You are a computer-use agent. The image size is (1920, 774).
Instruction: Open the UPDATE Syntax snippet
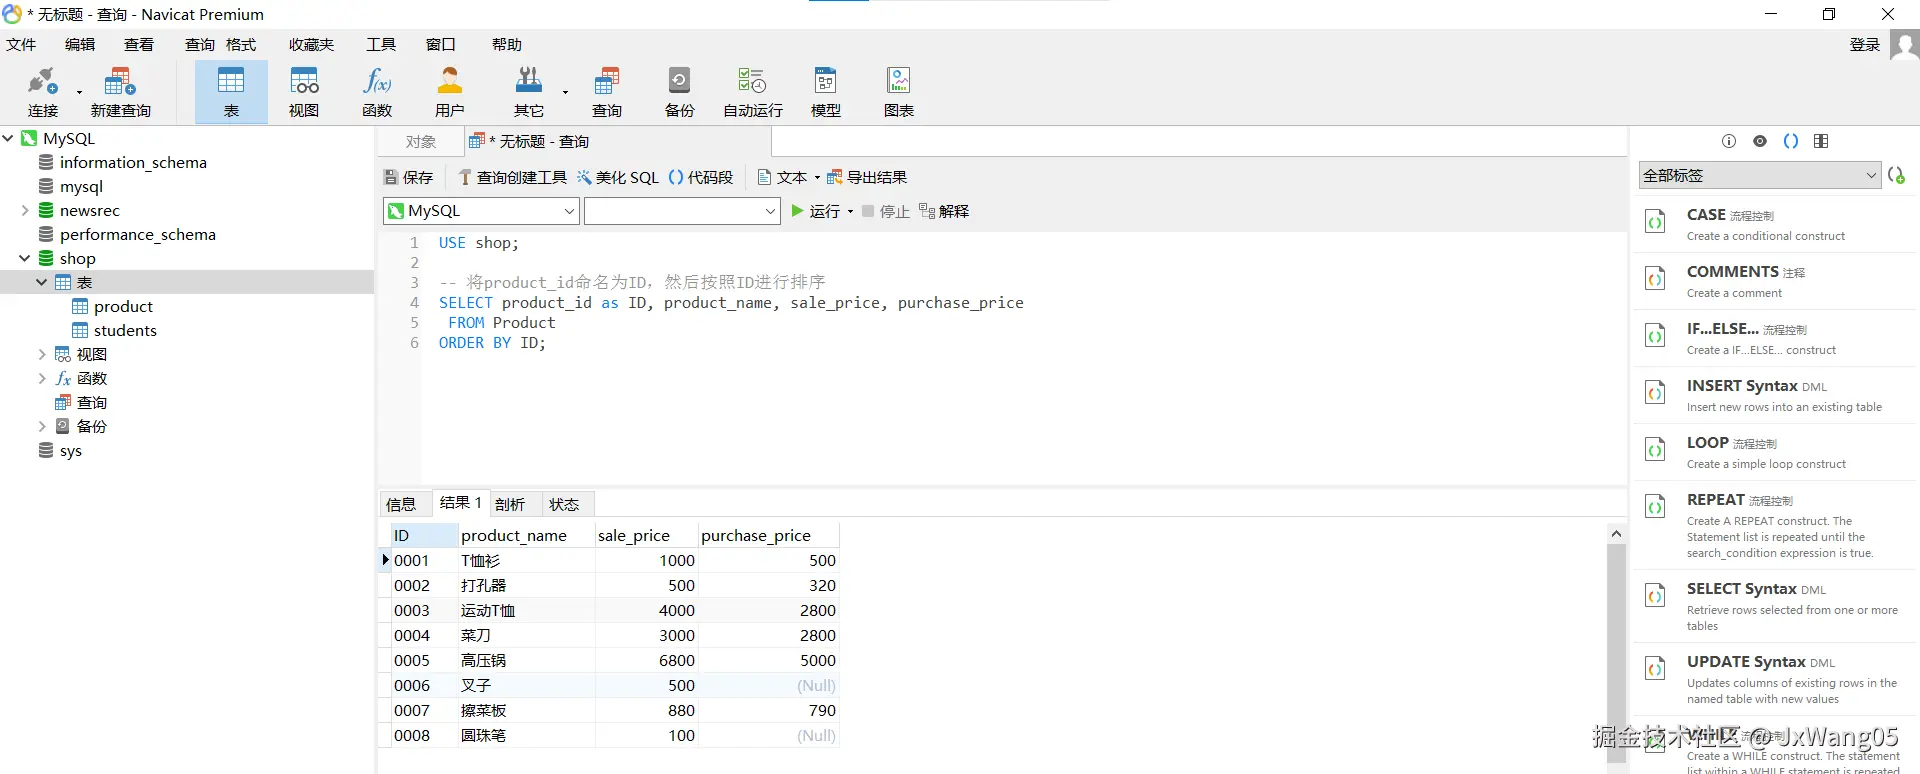(x=1776, y=679)
